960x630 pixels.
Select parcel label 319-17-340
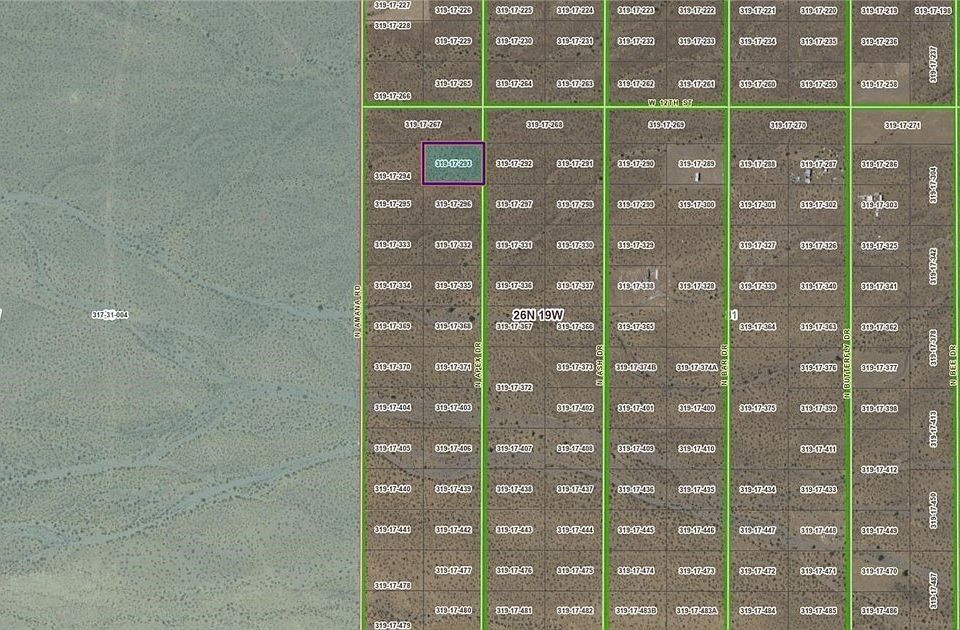[819, 286]
